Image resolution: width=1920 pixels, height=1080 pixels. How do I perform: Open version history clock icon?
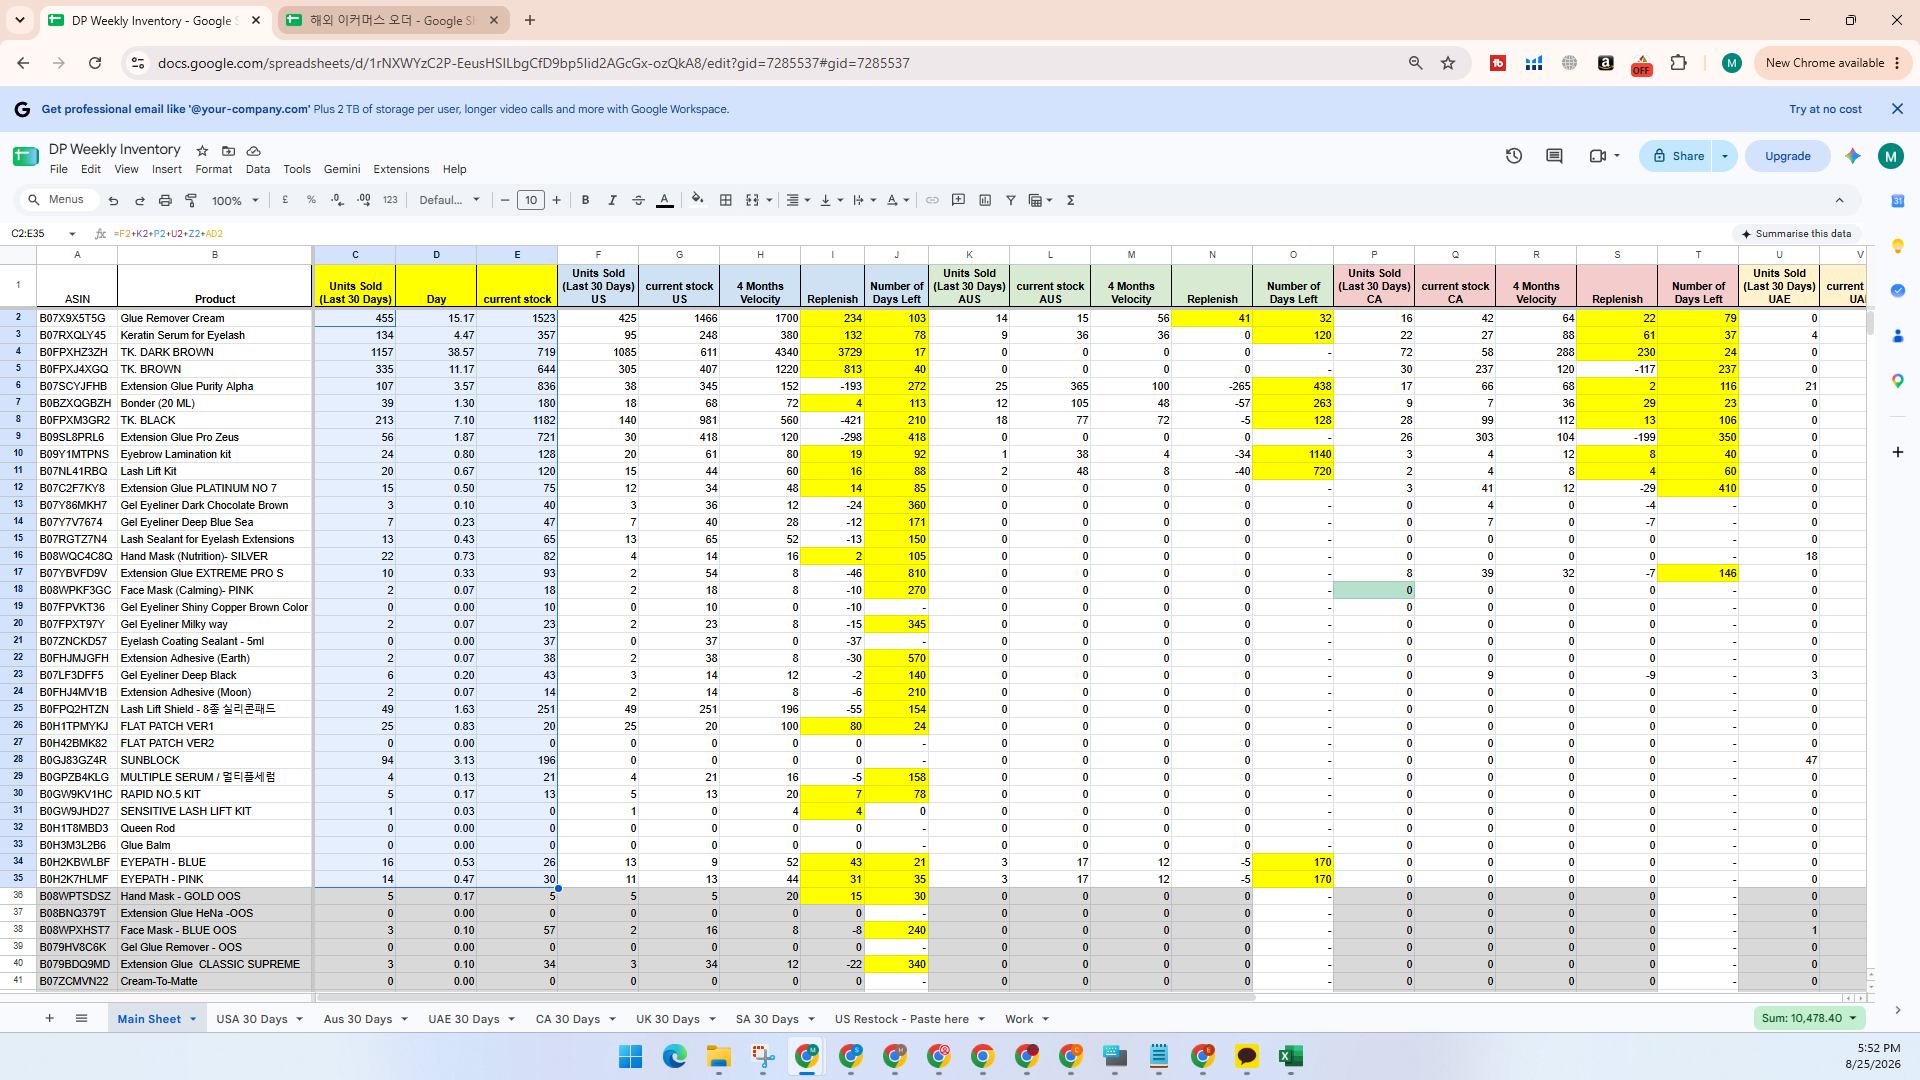tap(1513, 156)
